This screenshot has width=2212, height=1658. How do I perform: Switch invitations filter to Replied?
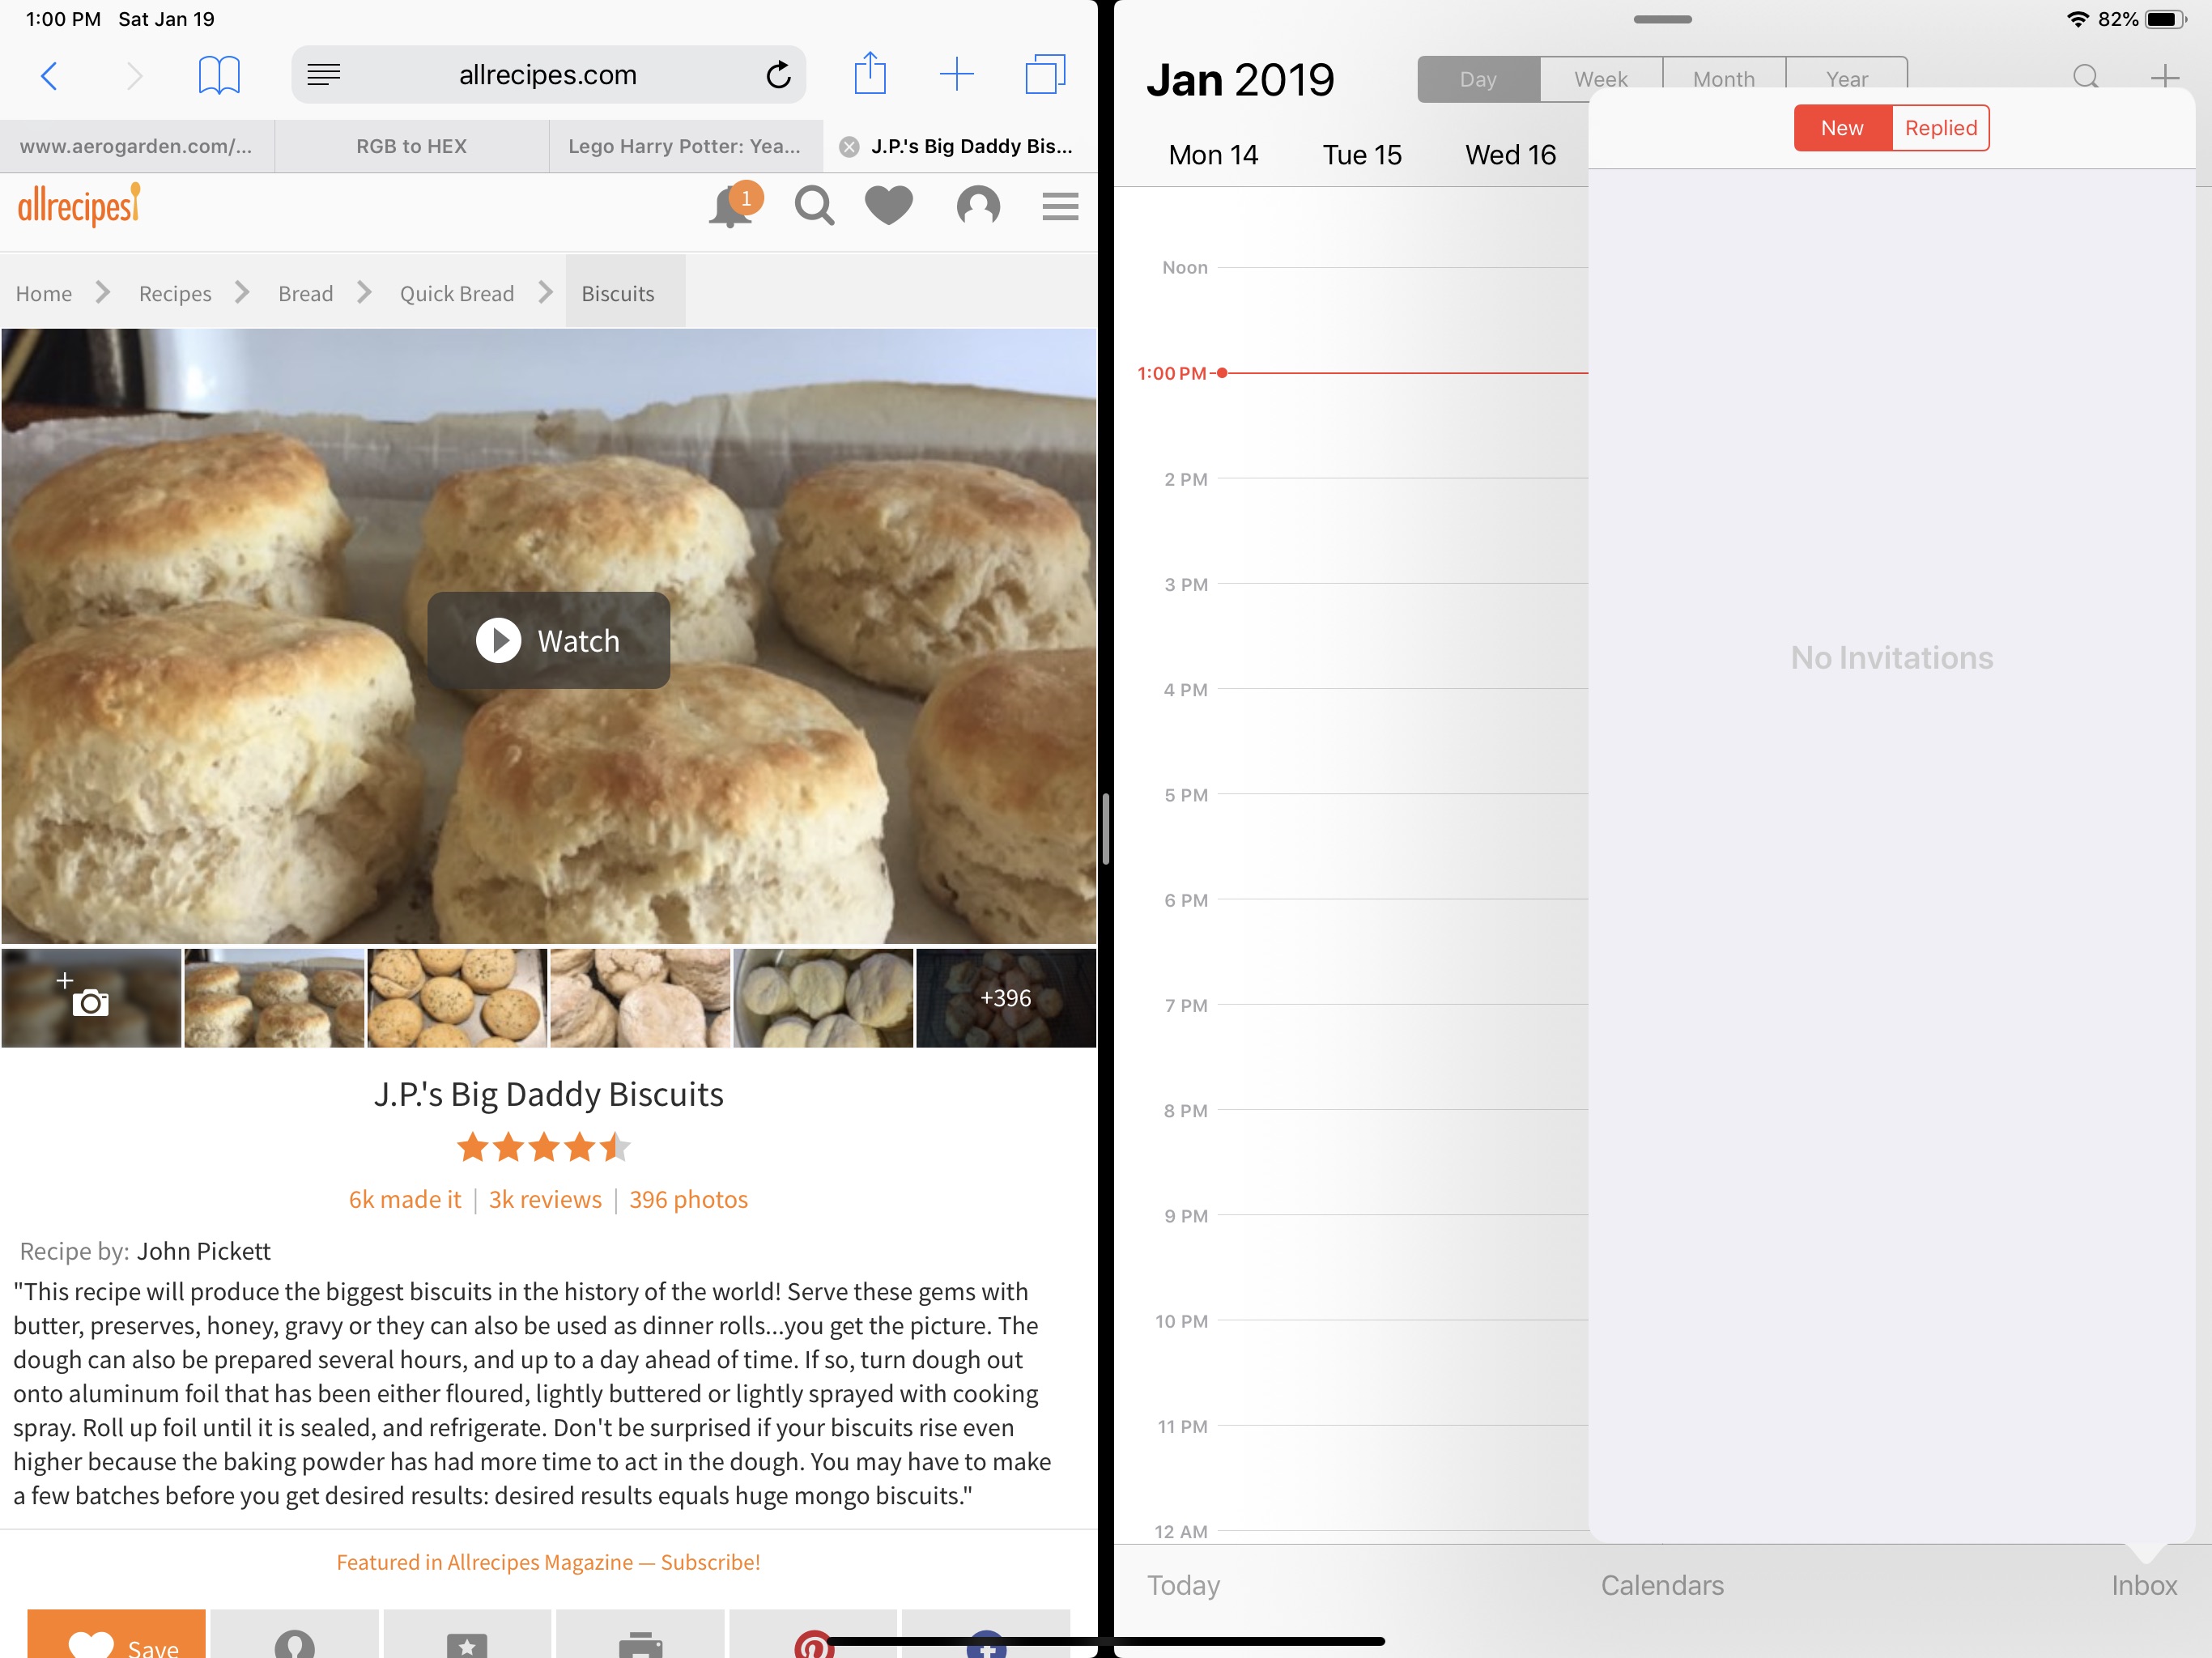1940,128
